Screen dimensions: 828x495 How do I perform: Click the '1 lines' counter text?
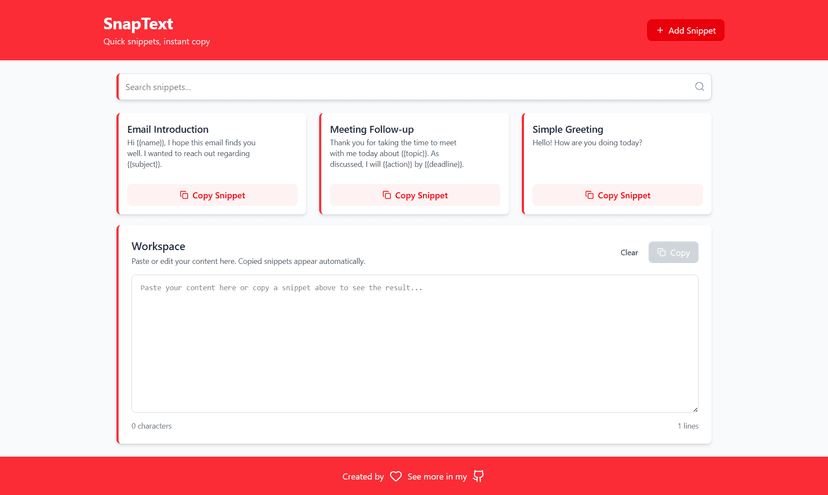(688, 426)
